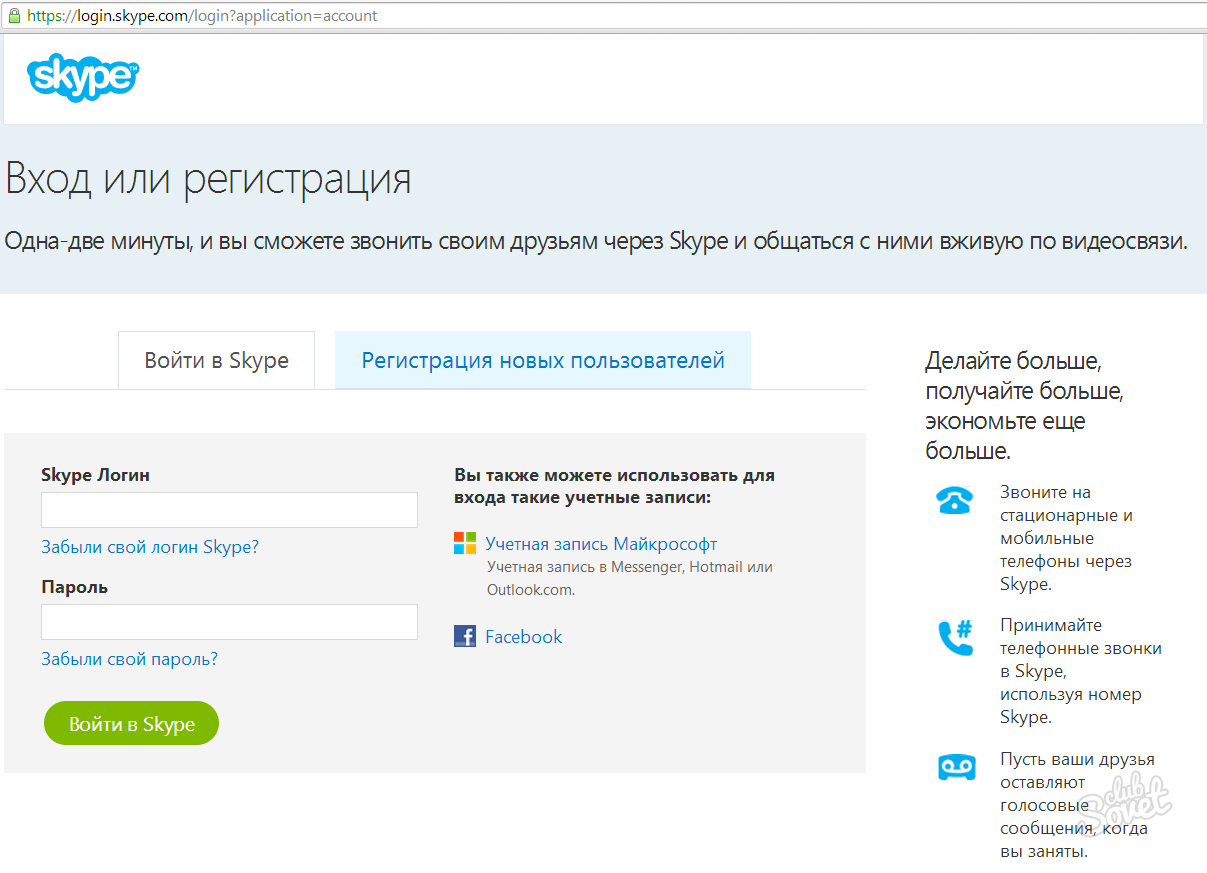Open the "Забыли свой логин Skype?" link
This screenshot has height=873, width=1207.
[150, 547]
